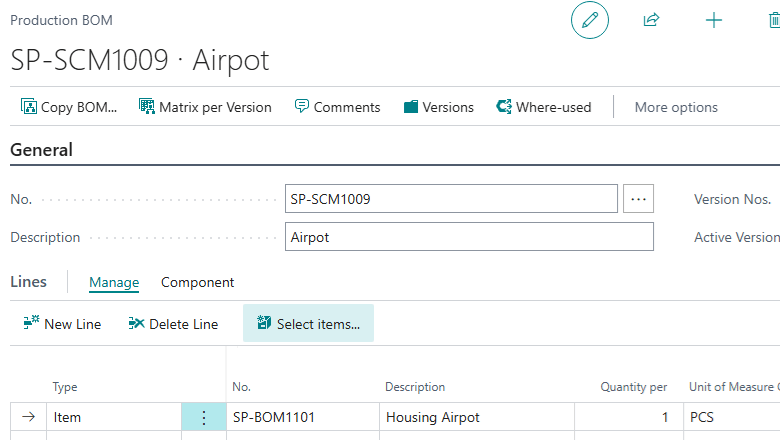Viewport: 780px width, 440px height.
Task: Click the No. field ellipsis button
Action: 638,199
